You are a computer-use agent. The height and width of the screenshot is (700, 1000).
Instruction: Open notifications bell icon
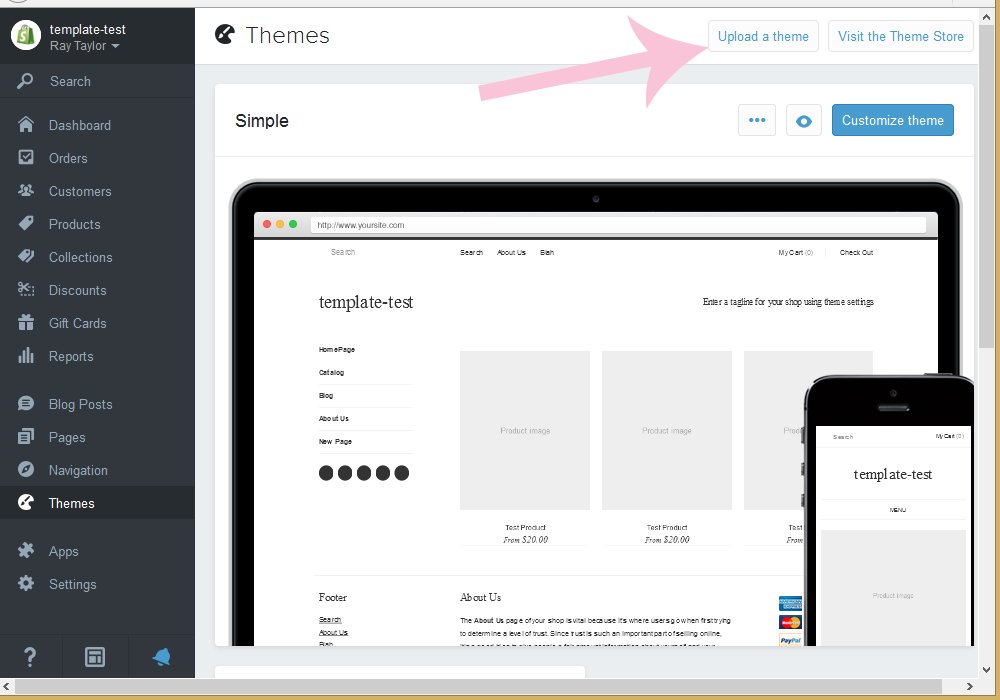[161, 657]
